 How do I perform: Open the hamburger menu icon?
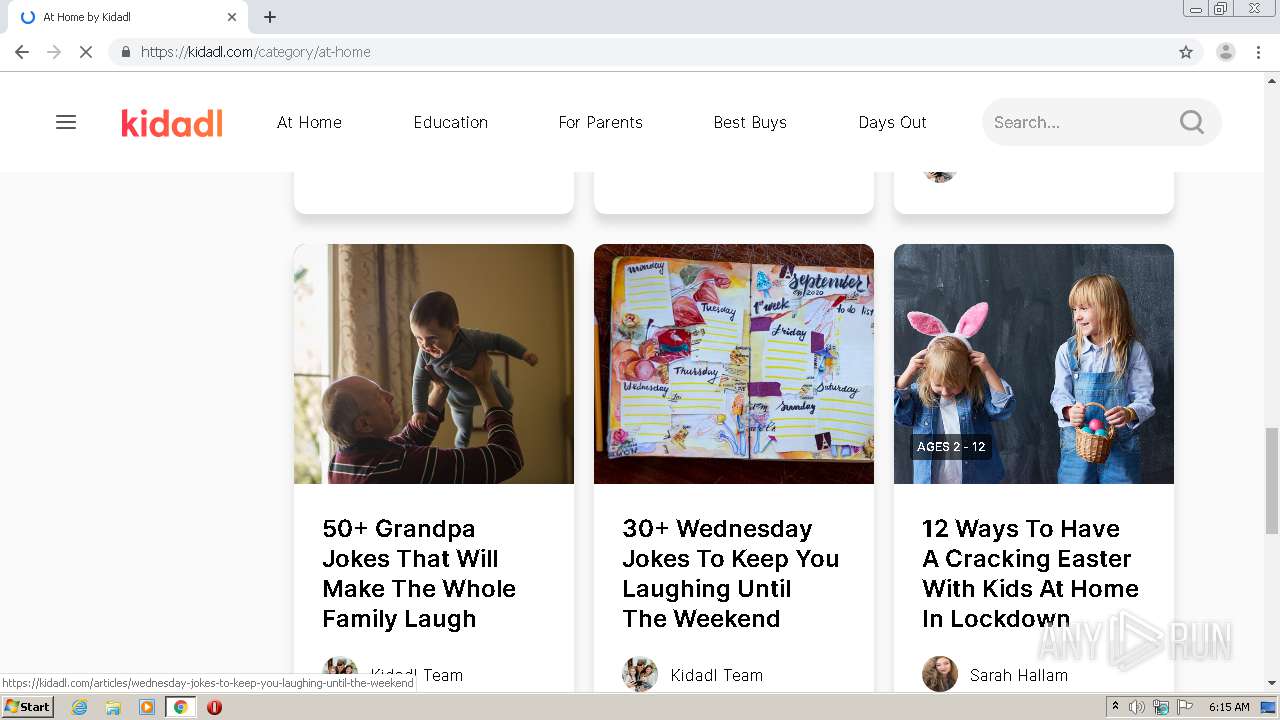point(66,122)
